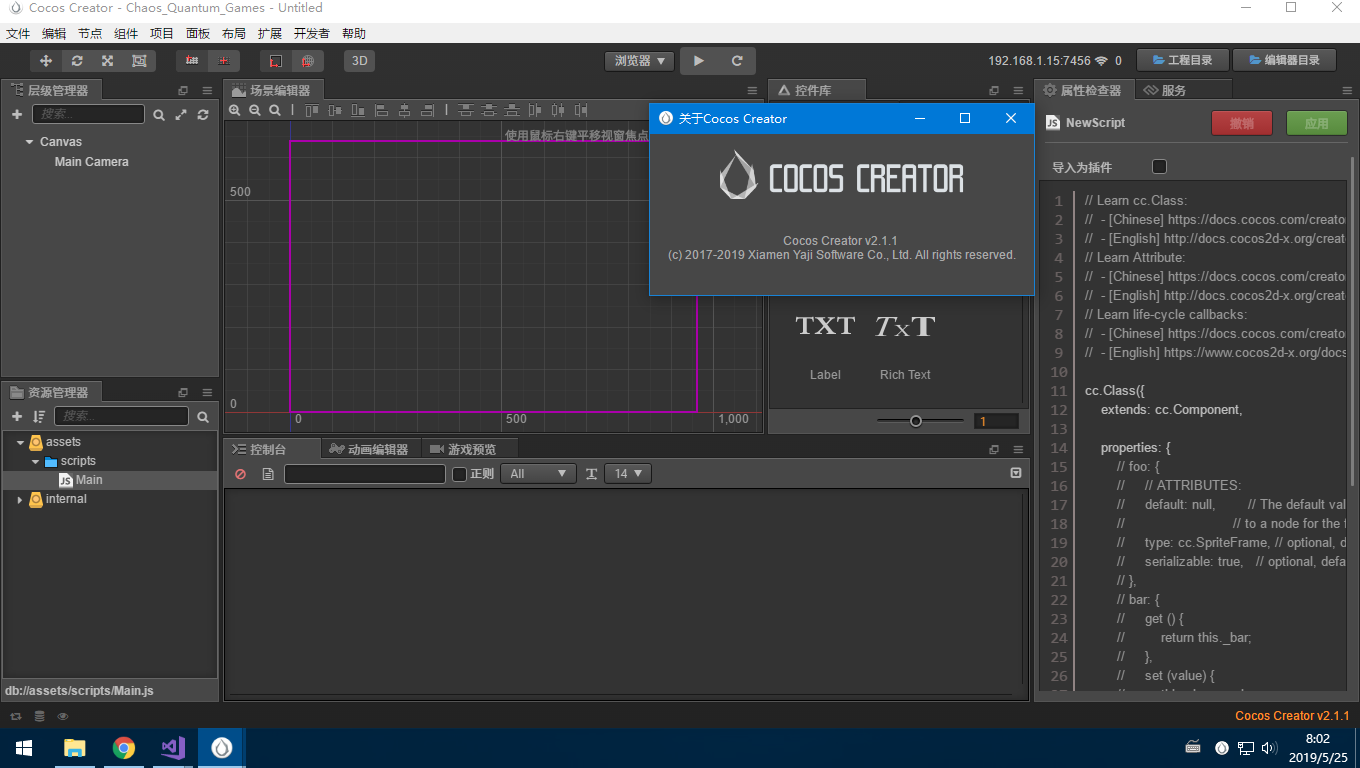Reset scene editor zoom
This screenshot has height=768, width=1360.
pyautogui.click(x=275, y=111)
